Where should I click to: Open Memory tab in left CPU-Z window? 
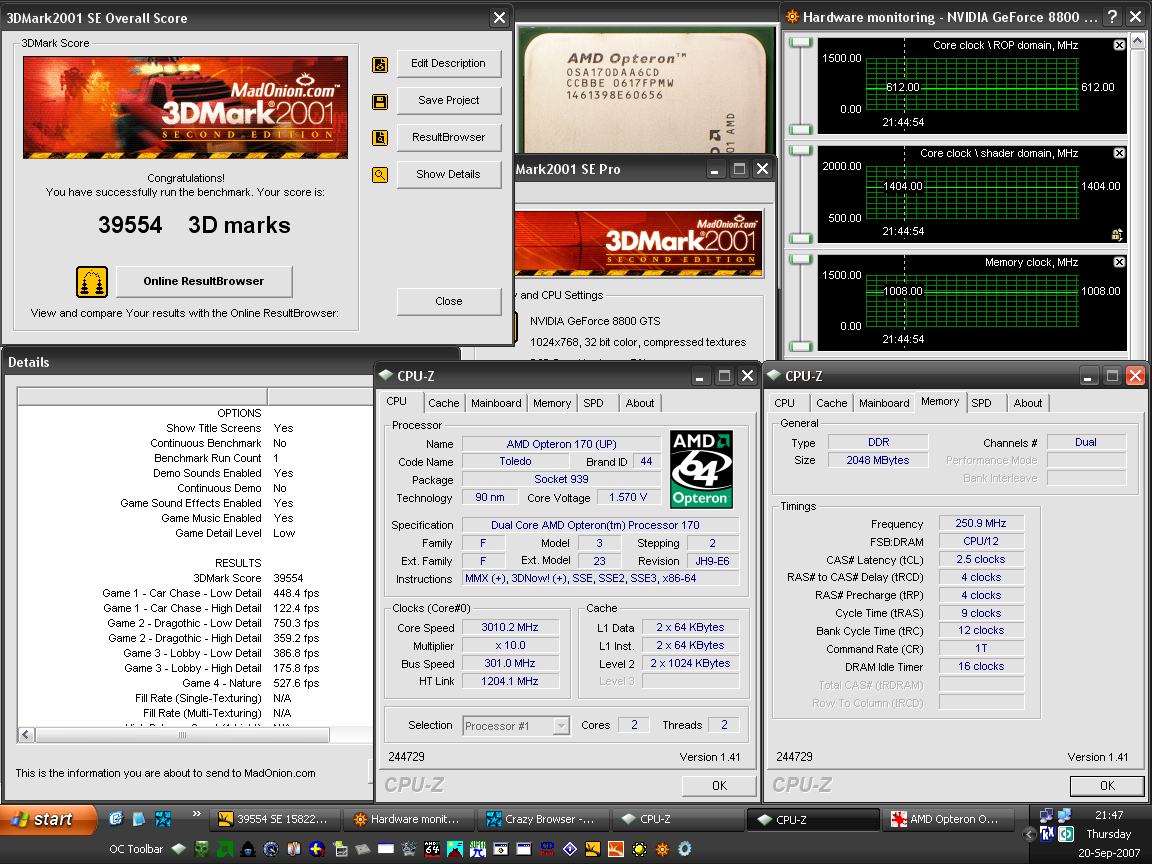552,403
